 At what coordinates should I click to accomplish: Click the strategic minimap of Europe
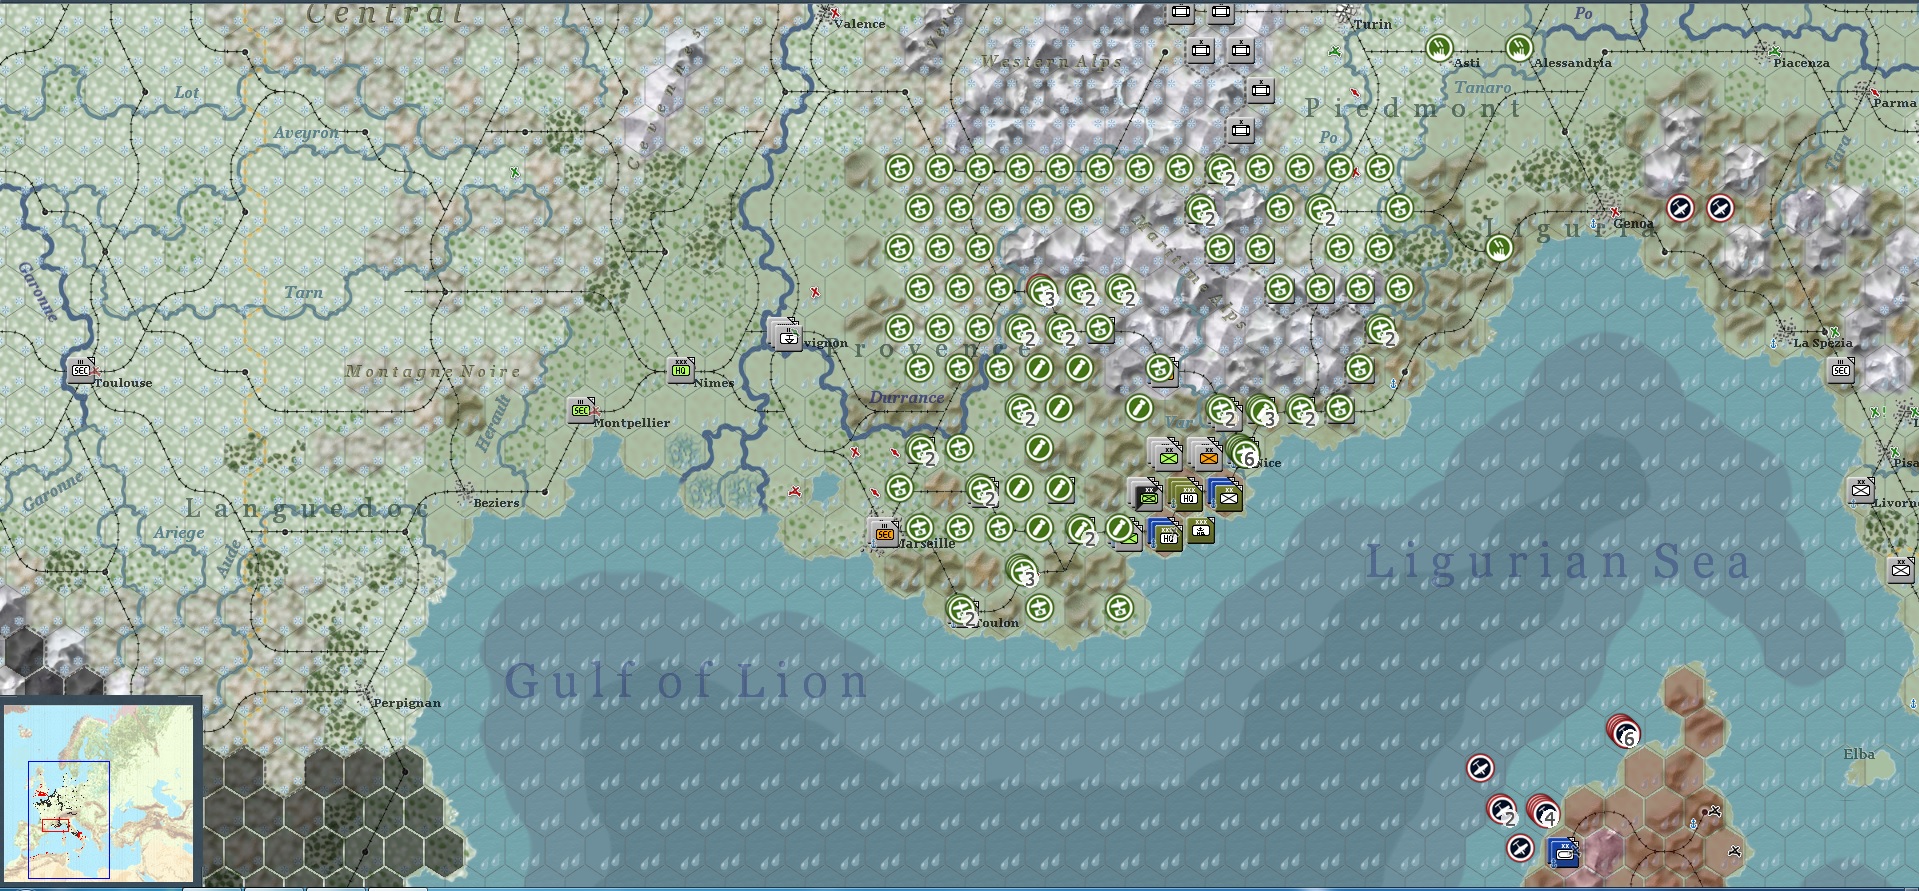click(x=99, y=793)
